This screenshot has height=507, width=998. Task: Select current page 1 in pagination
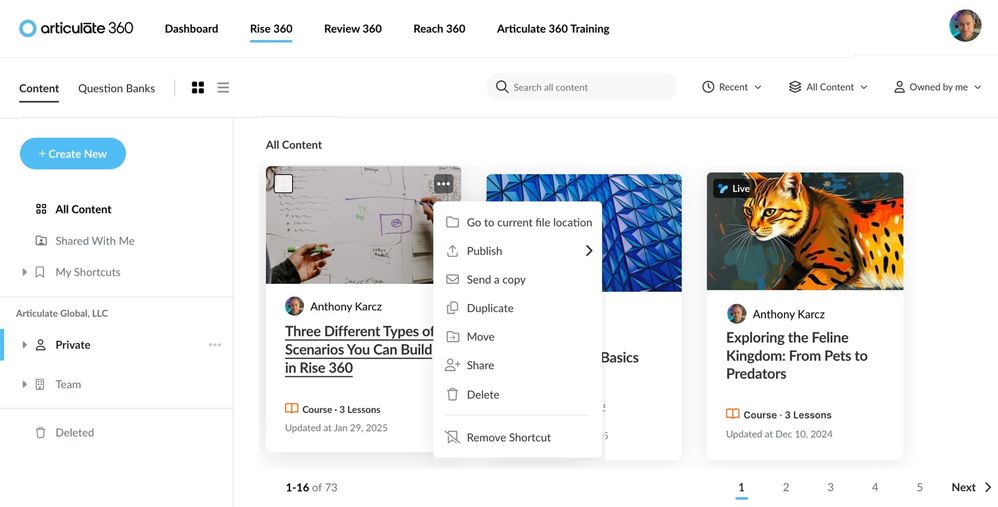[741, 487]
